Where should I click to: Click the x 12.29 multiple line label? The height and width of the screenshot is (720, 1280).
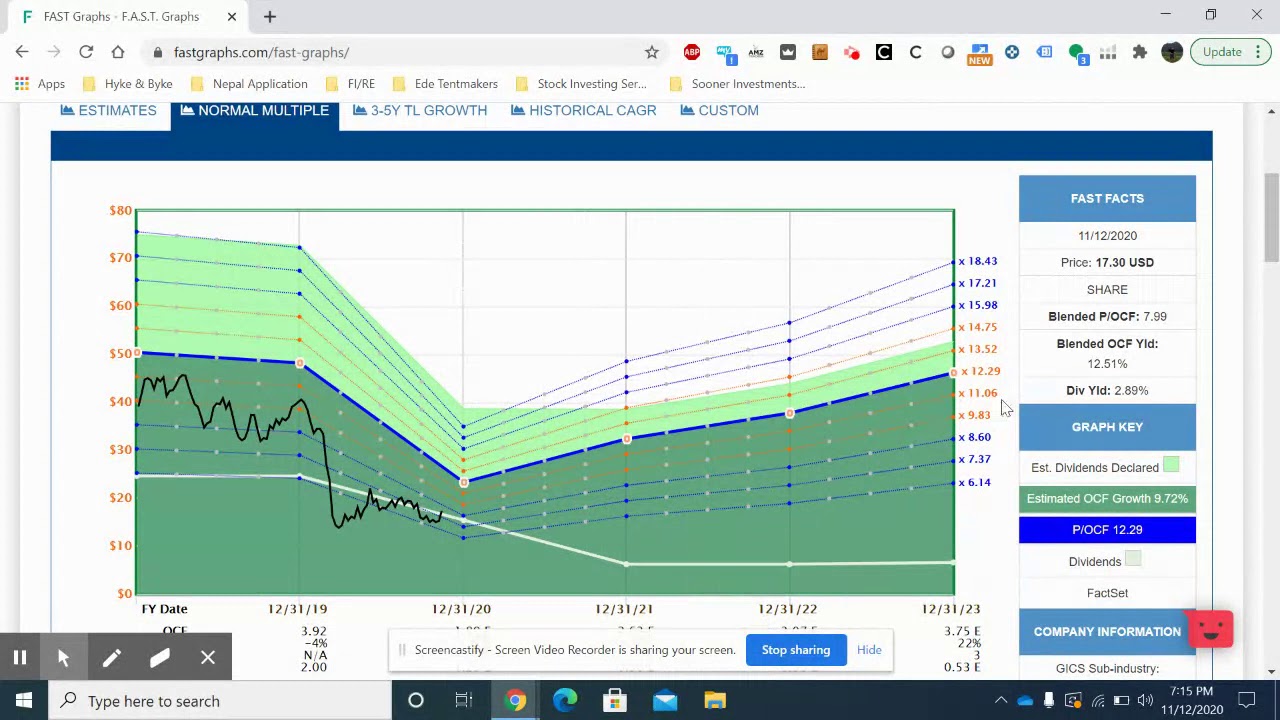click(980, 371)
